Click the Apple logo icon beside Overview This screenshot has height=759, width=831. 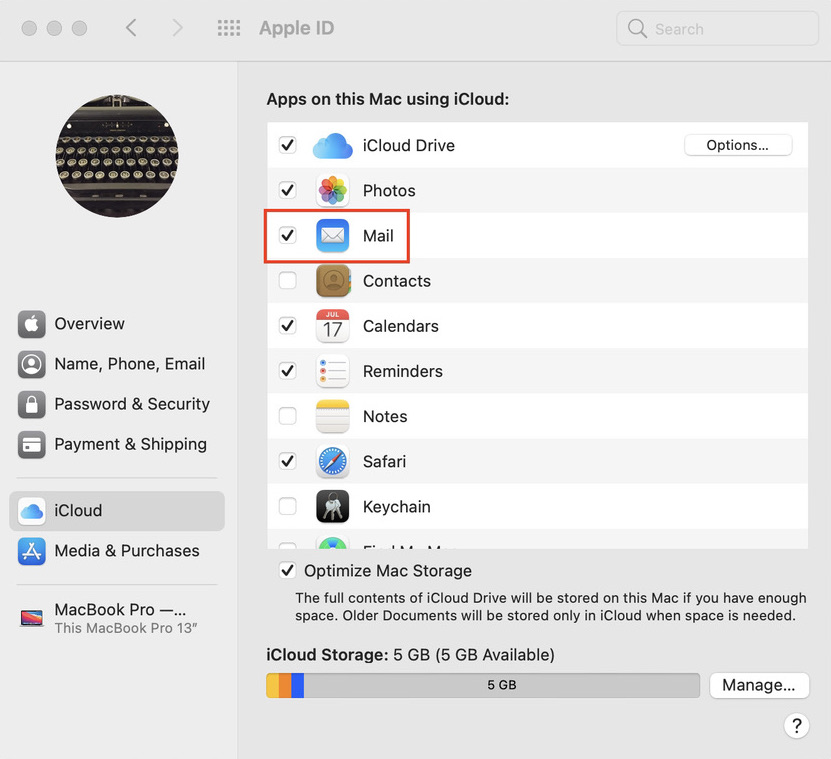pyautogui.click(x=31, y=324)
